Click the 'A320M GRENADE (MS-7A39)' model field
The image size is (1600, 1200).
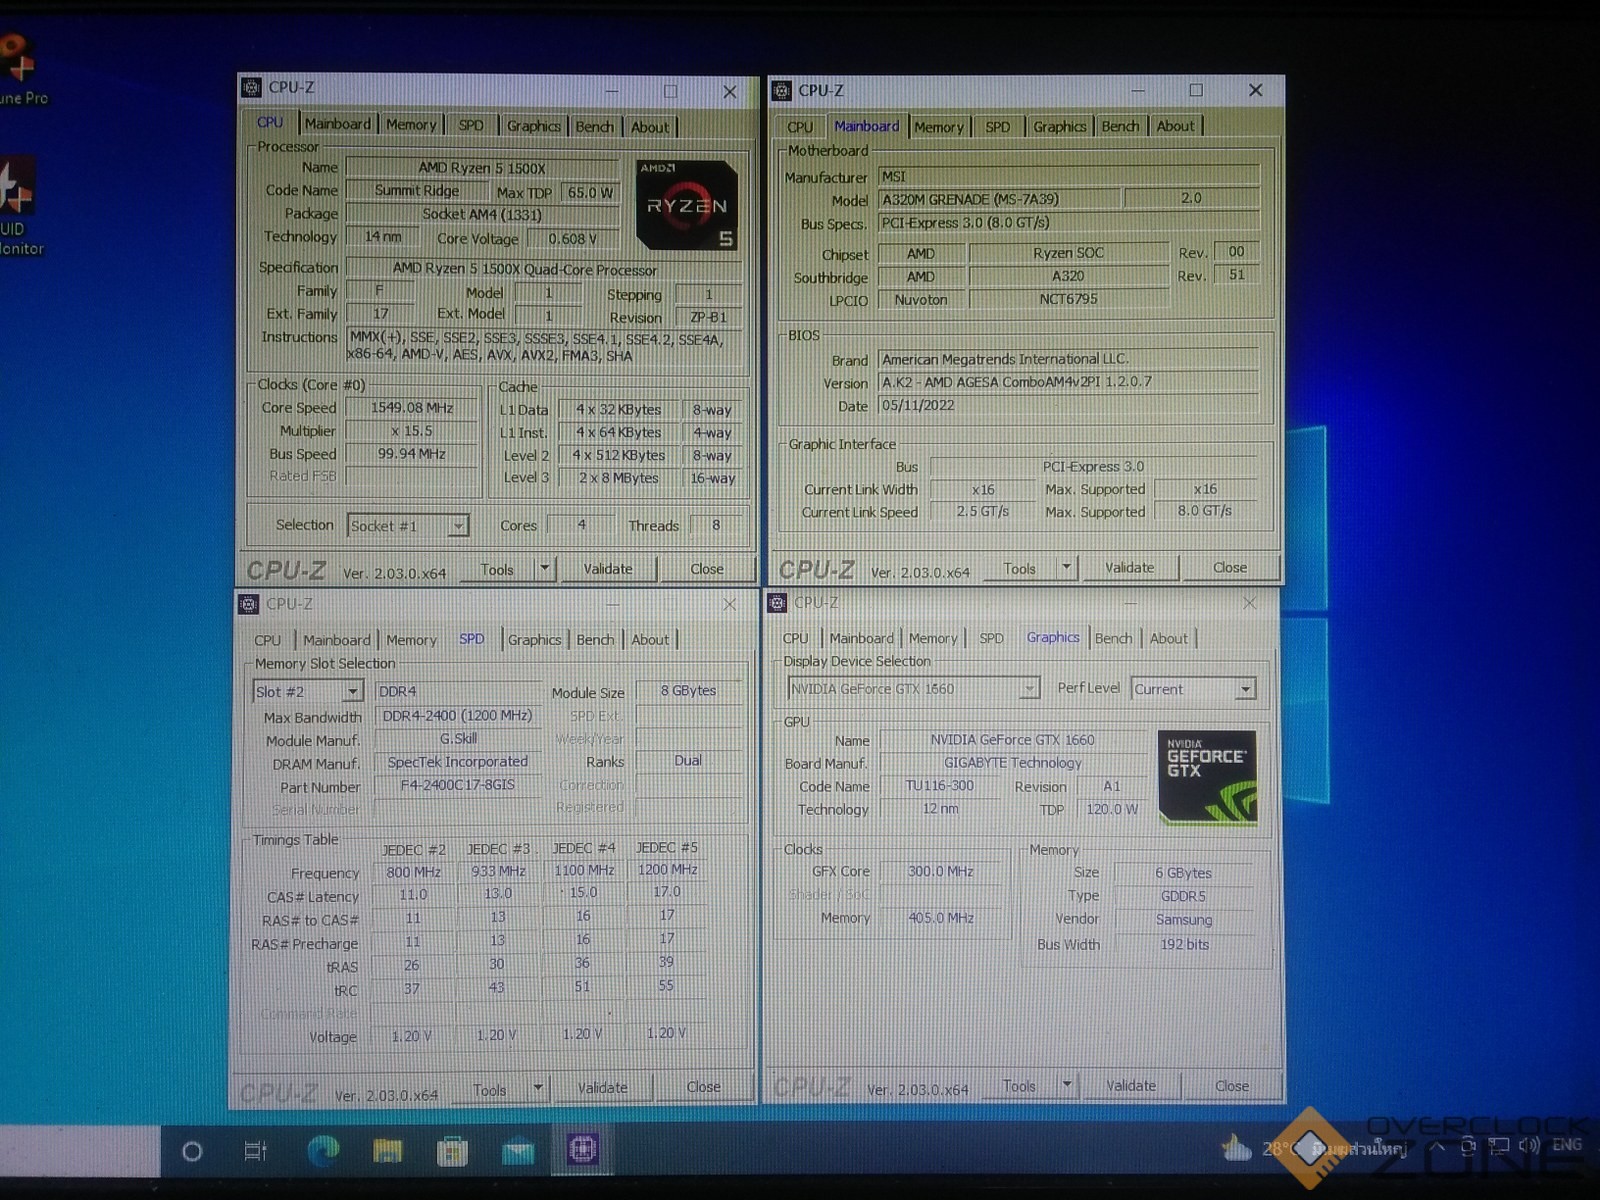999,199
